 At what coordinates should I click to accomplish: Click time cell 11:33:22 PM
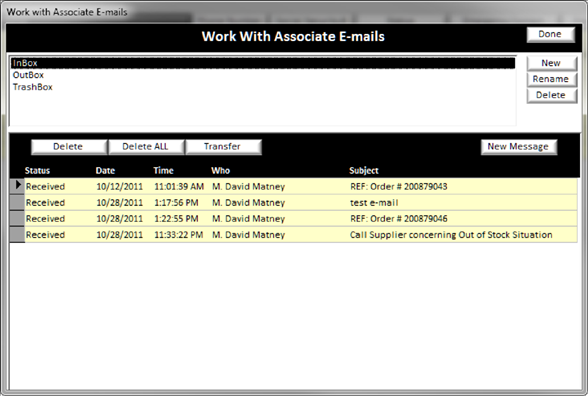(x=179, y=235)
